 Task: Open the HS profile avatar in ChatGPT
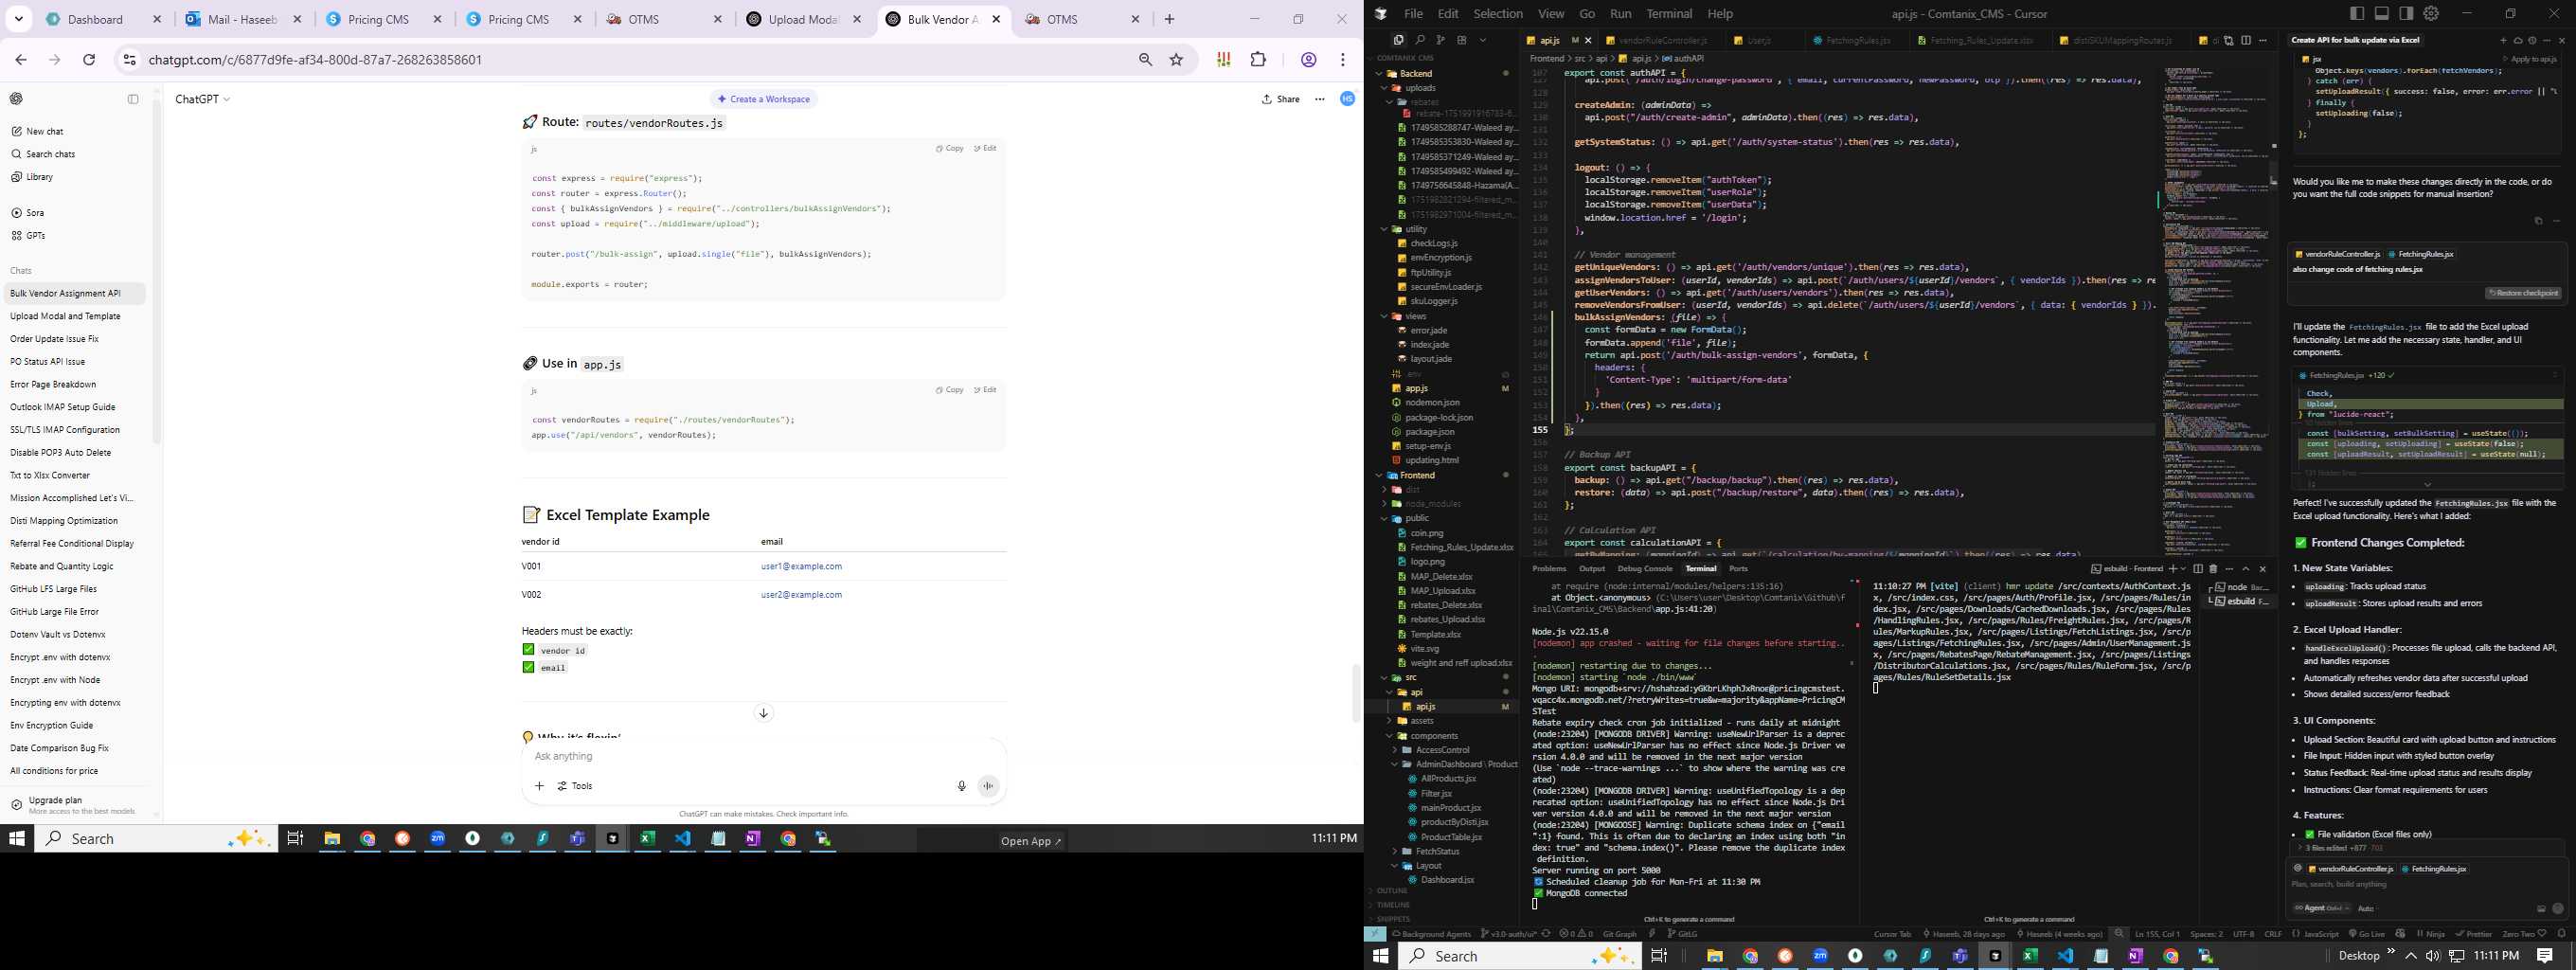[x=1347, y=99]
